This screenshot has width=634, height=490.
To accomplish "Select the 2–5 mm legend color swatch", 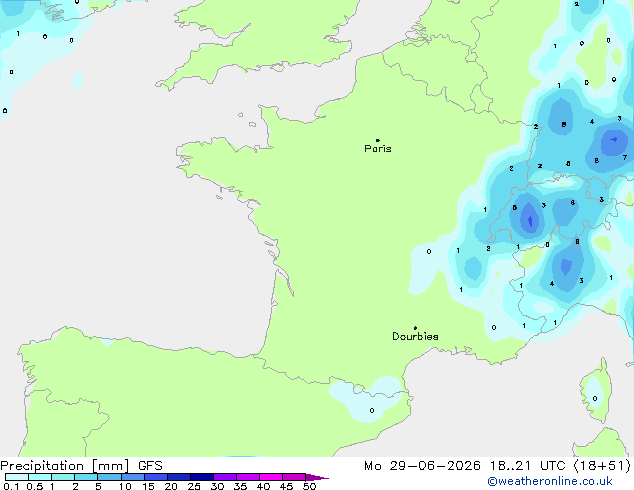I will click(86, 477).
